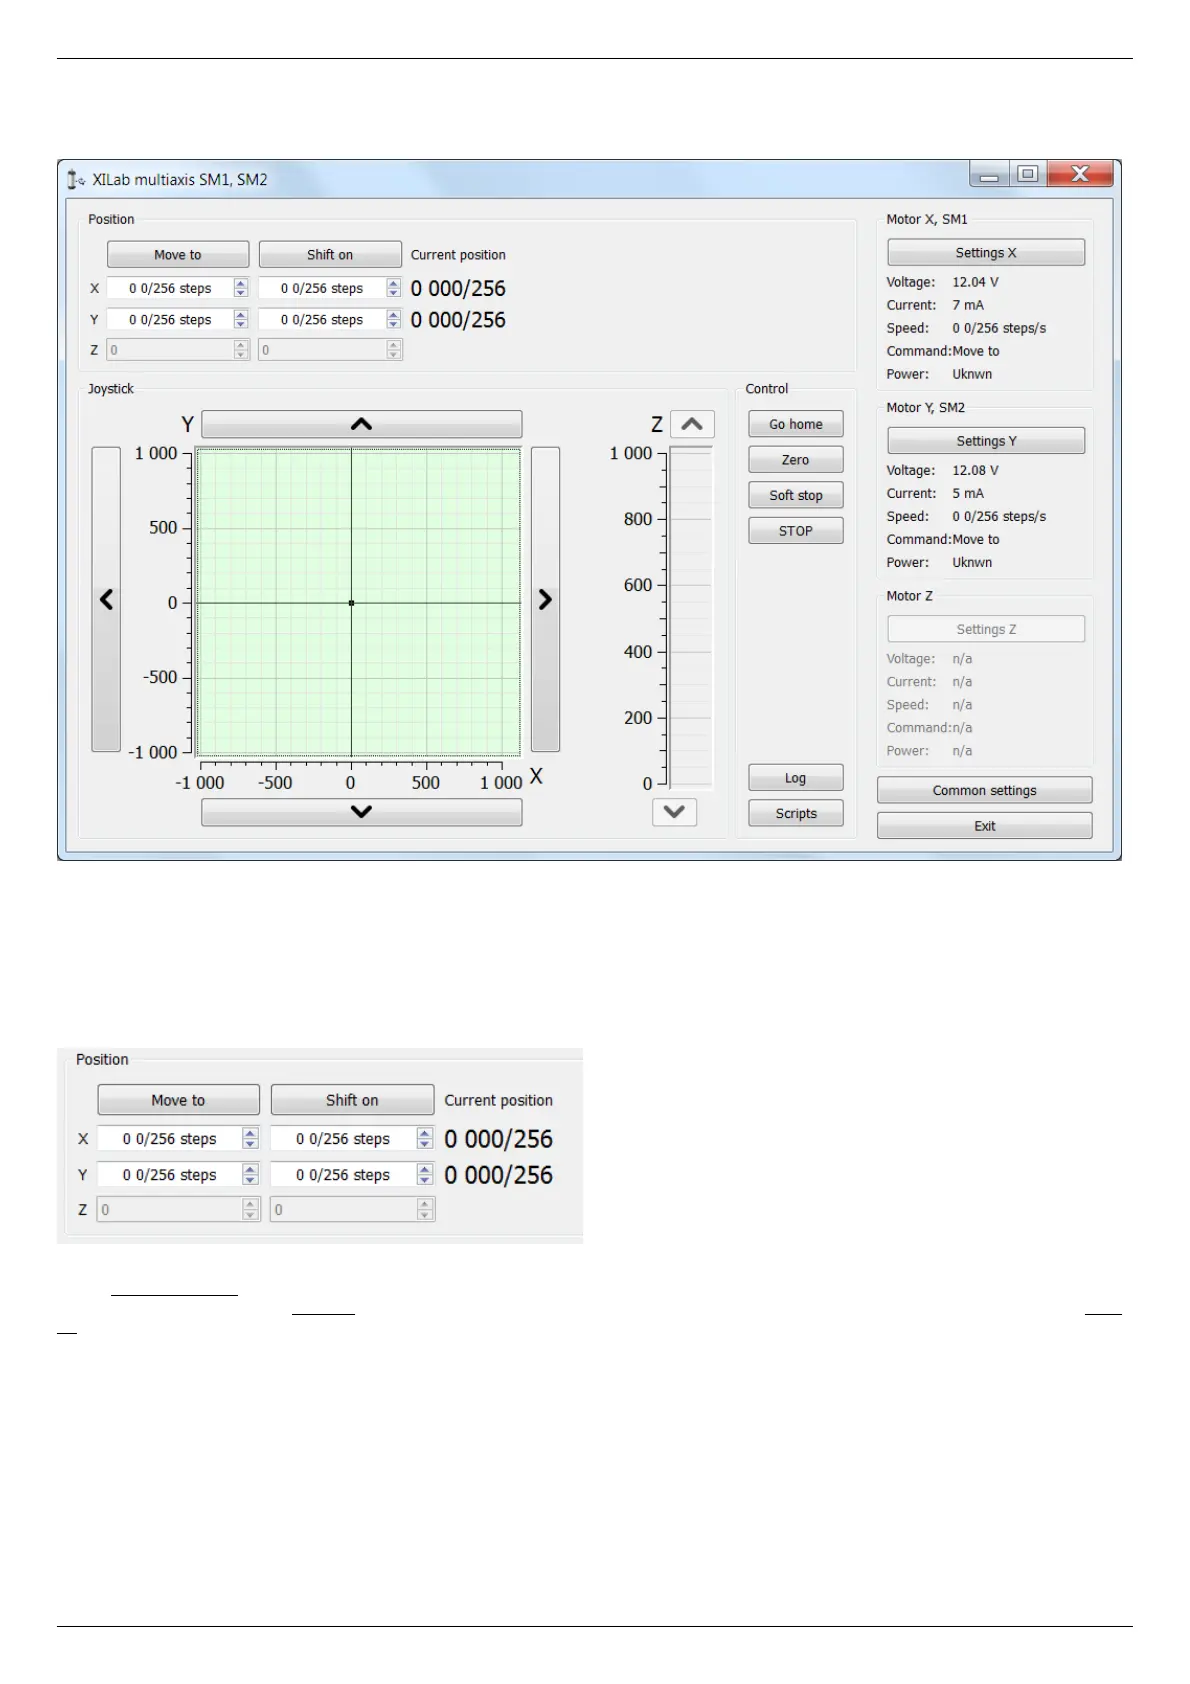Click the Z axis vertical scale bar
This screenshot has height=1684, width=1190.
pos(691,617)
